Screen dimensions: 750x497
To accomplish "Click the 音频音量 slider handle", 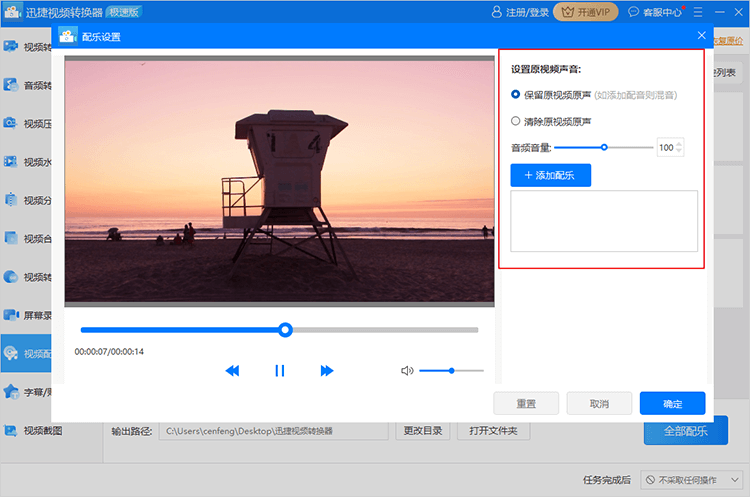I will coord(604,147).
